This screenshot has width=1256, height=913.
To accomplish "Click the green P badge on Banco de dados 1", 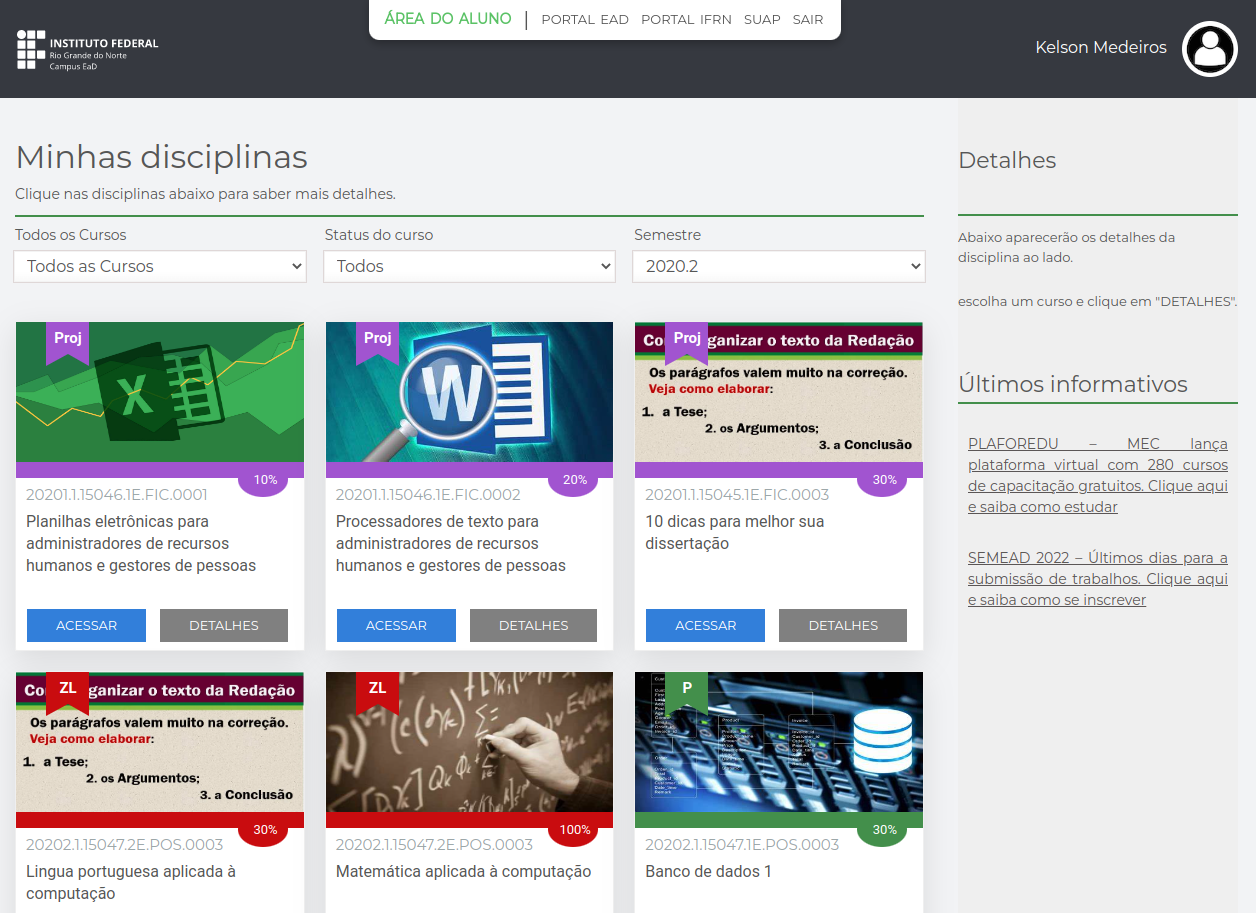I will point(687,692).
